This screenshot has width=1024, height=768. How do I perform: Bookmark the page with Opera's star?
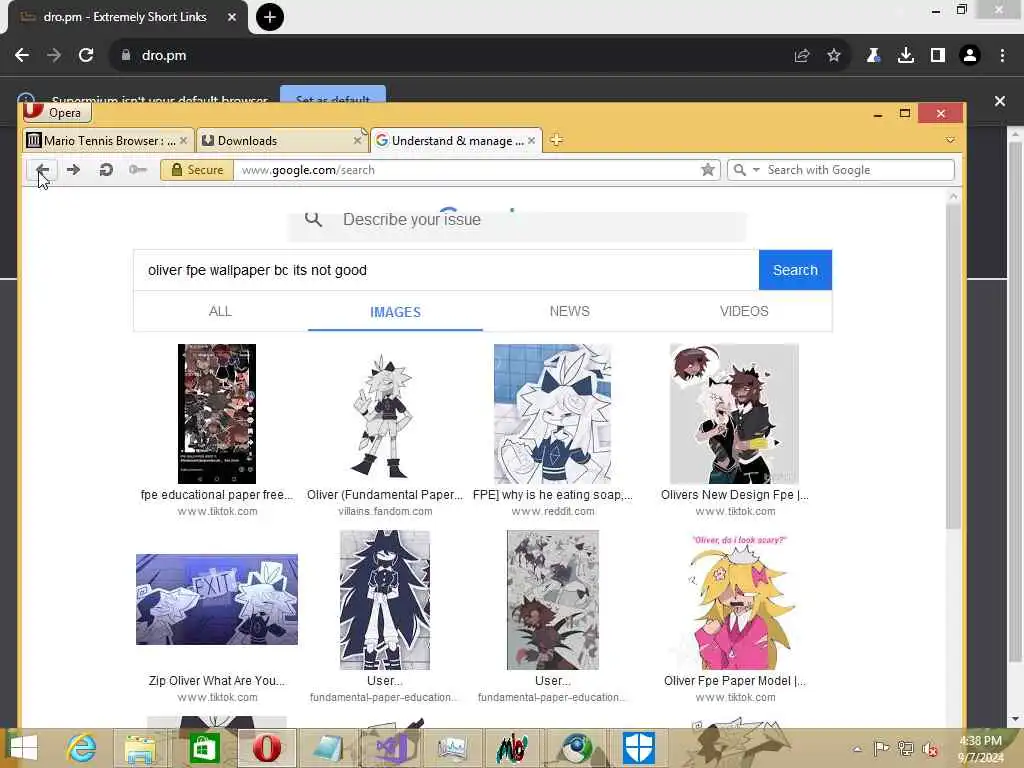[x=707, y=170]
